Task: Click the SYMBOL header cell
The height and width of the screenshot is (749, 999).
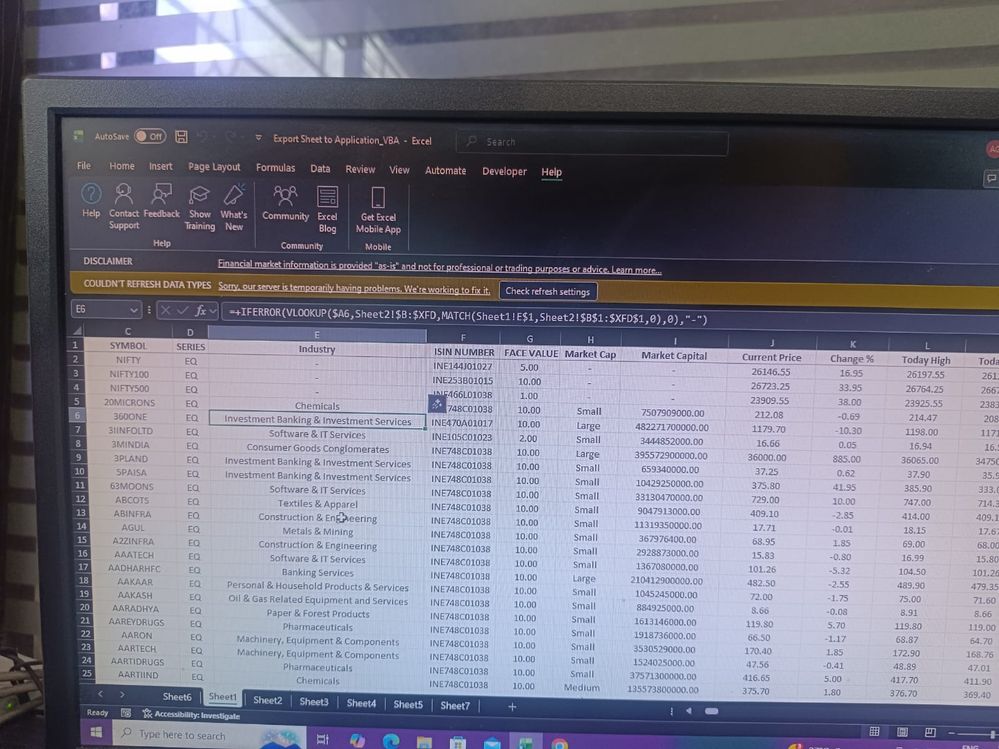Action: (x=128, y=345)
